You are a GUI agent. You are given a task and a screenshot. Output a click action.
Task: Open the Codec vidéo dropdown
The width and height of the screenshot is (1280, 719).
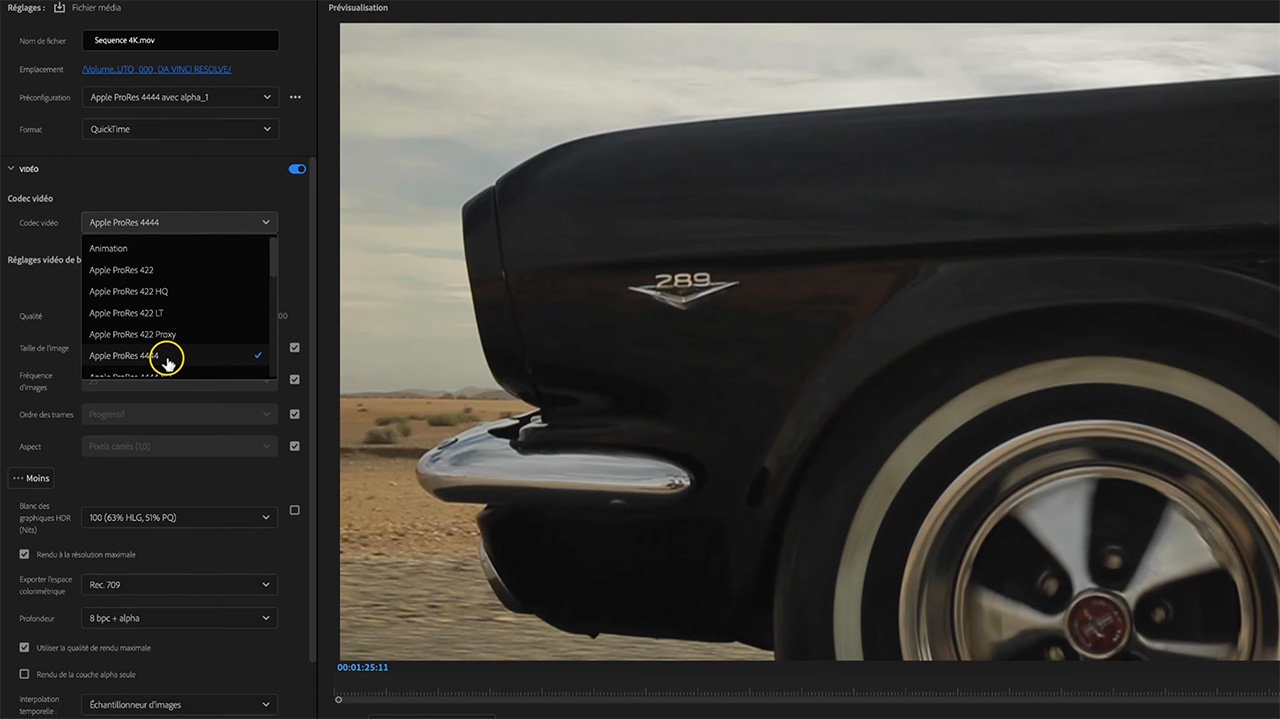click(180, 222)
